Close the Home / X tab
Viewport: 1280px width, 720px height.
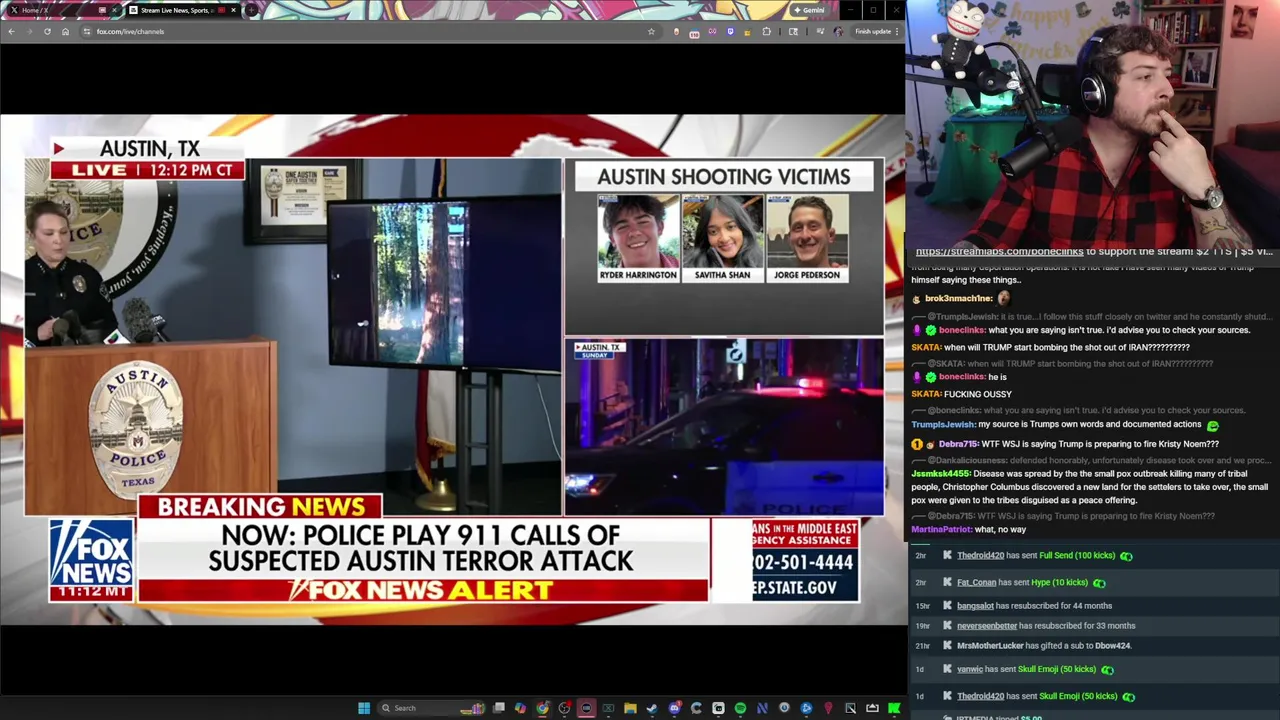[113, 10]
